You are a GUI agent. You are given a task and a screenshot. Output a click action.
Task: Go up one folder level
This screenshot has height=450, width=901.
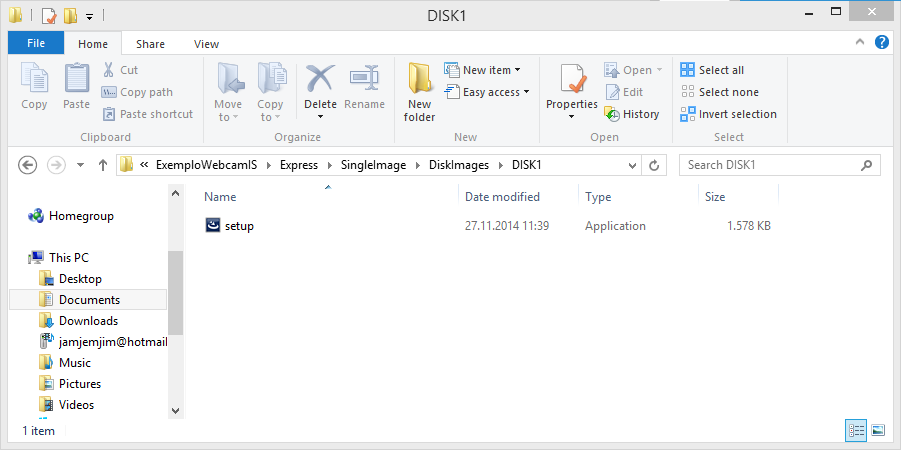pos(103,166)
